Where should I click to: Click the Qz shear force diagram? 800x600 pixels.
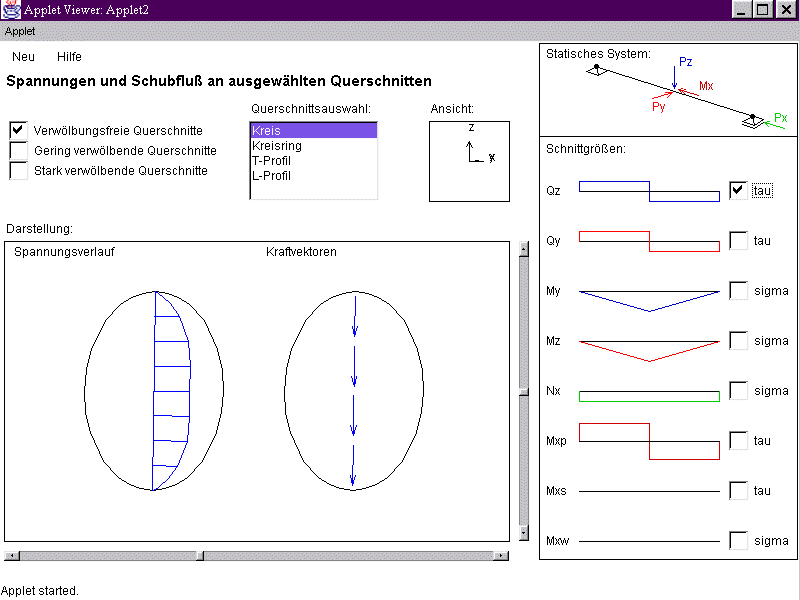tap(649, 191)
